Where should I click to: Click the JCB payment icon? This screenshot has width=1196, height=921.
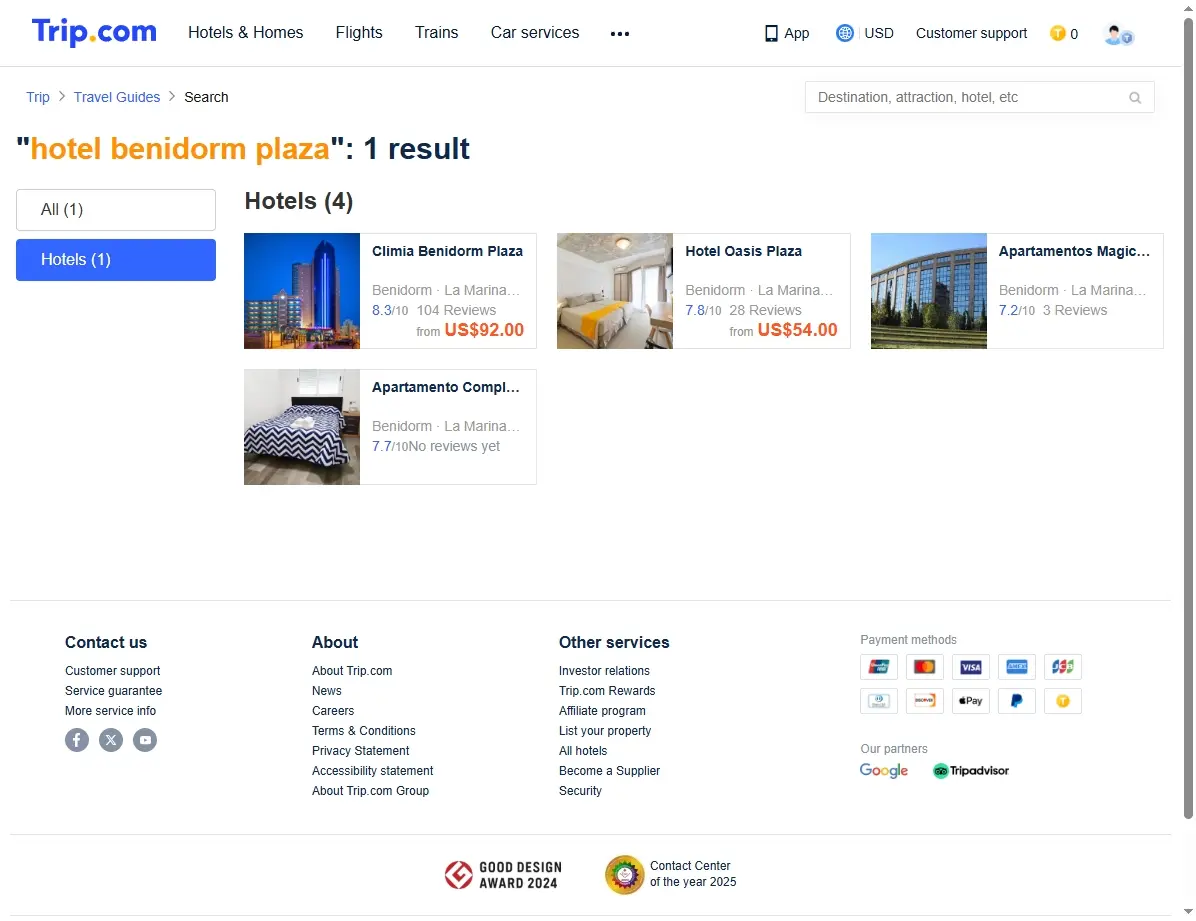1063,667
